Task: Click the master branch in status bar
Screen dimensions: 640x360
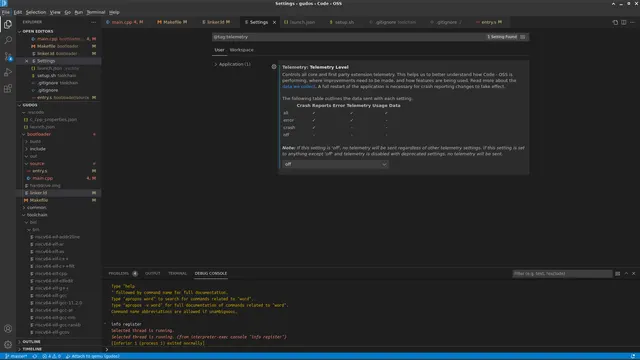Action: [x=16, y=356]
